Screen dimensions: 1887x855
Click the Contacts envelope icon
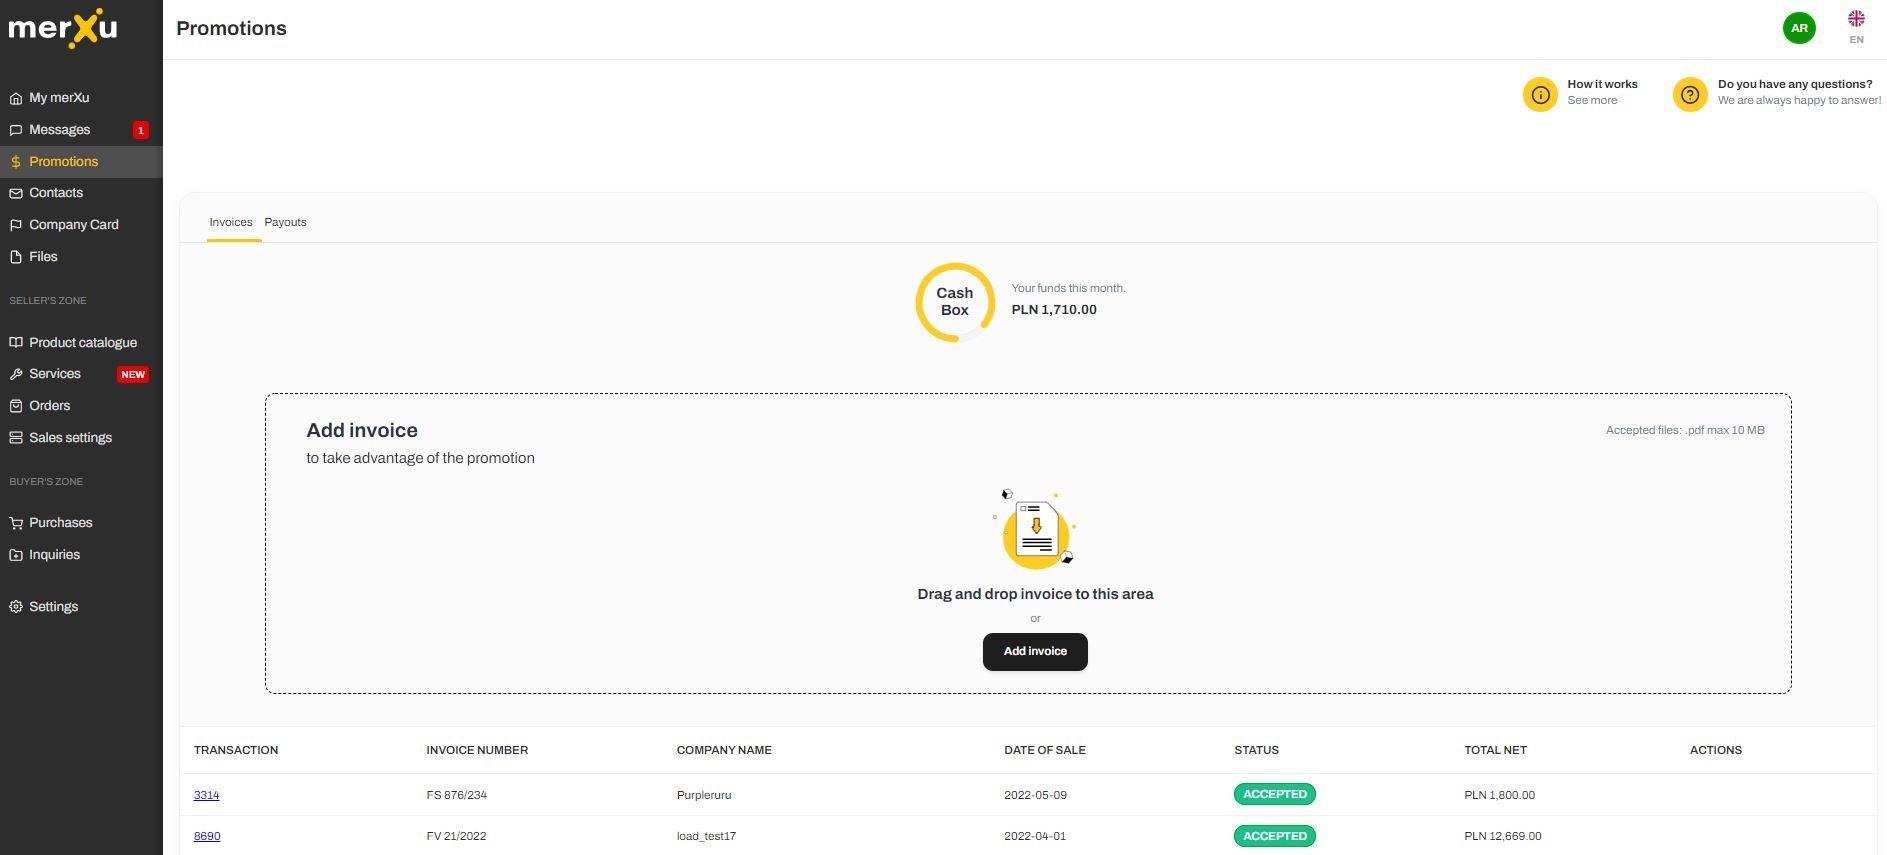pos(16,193)
